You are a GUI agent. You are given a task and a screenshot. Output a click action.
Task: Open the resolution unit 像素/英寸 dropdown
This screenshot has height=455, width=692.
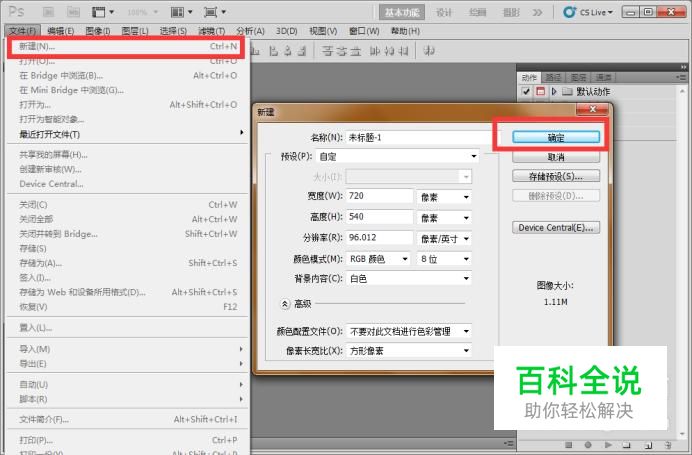click(x=444, y=239)
